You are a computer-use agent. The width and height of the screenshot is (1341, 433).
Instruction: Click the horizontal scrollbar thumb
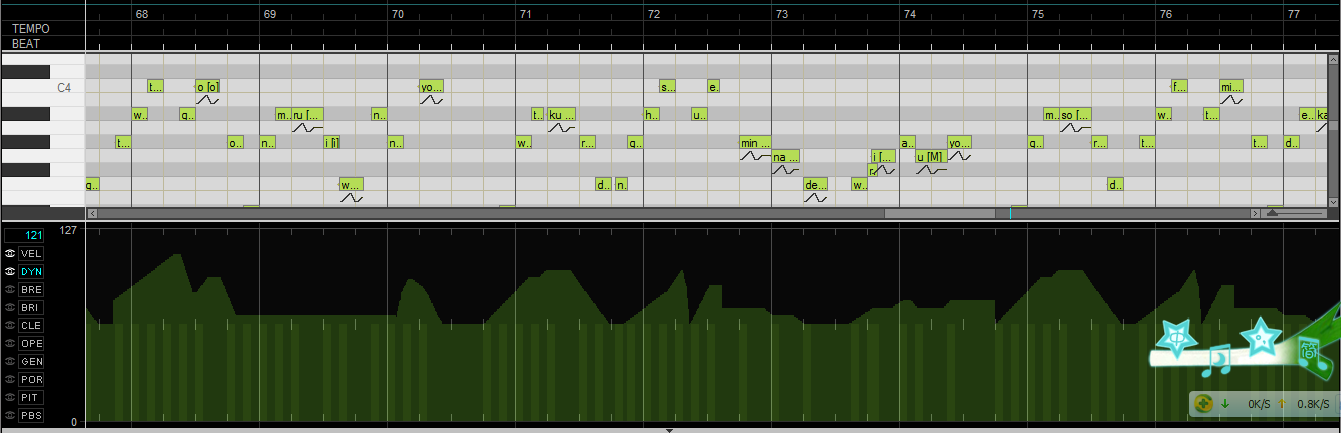(x=940, y=213)
